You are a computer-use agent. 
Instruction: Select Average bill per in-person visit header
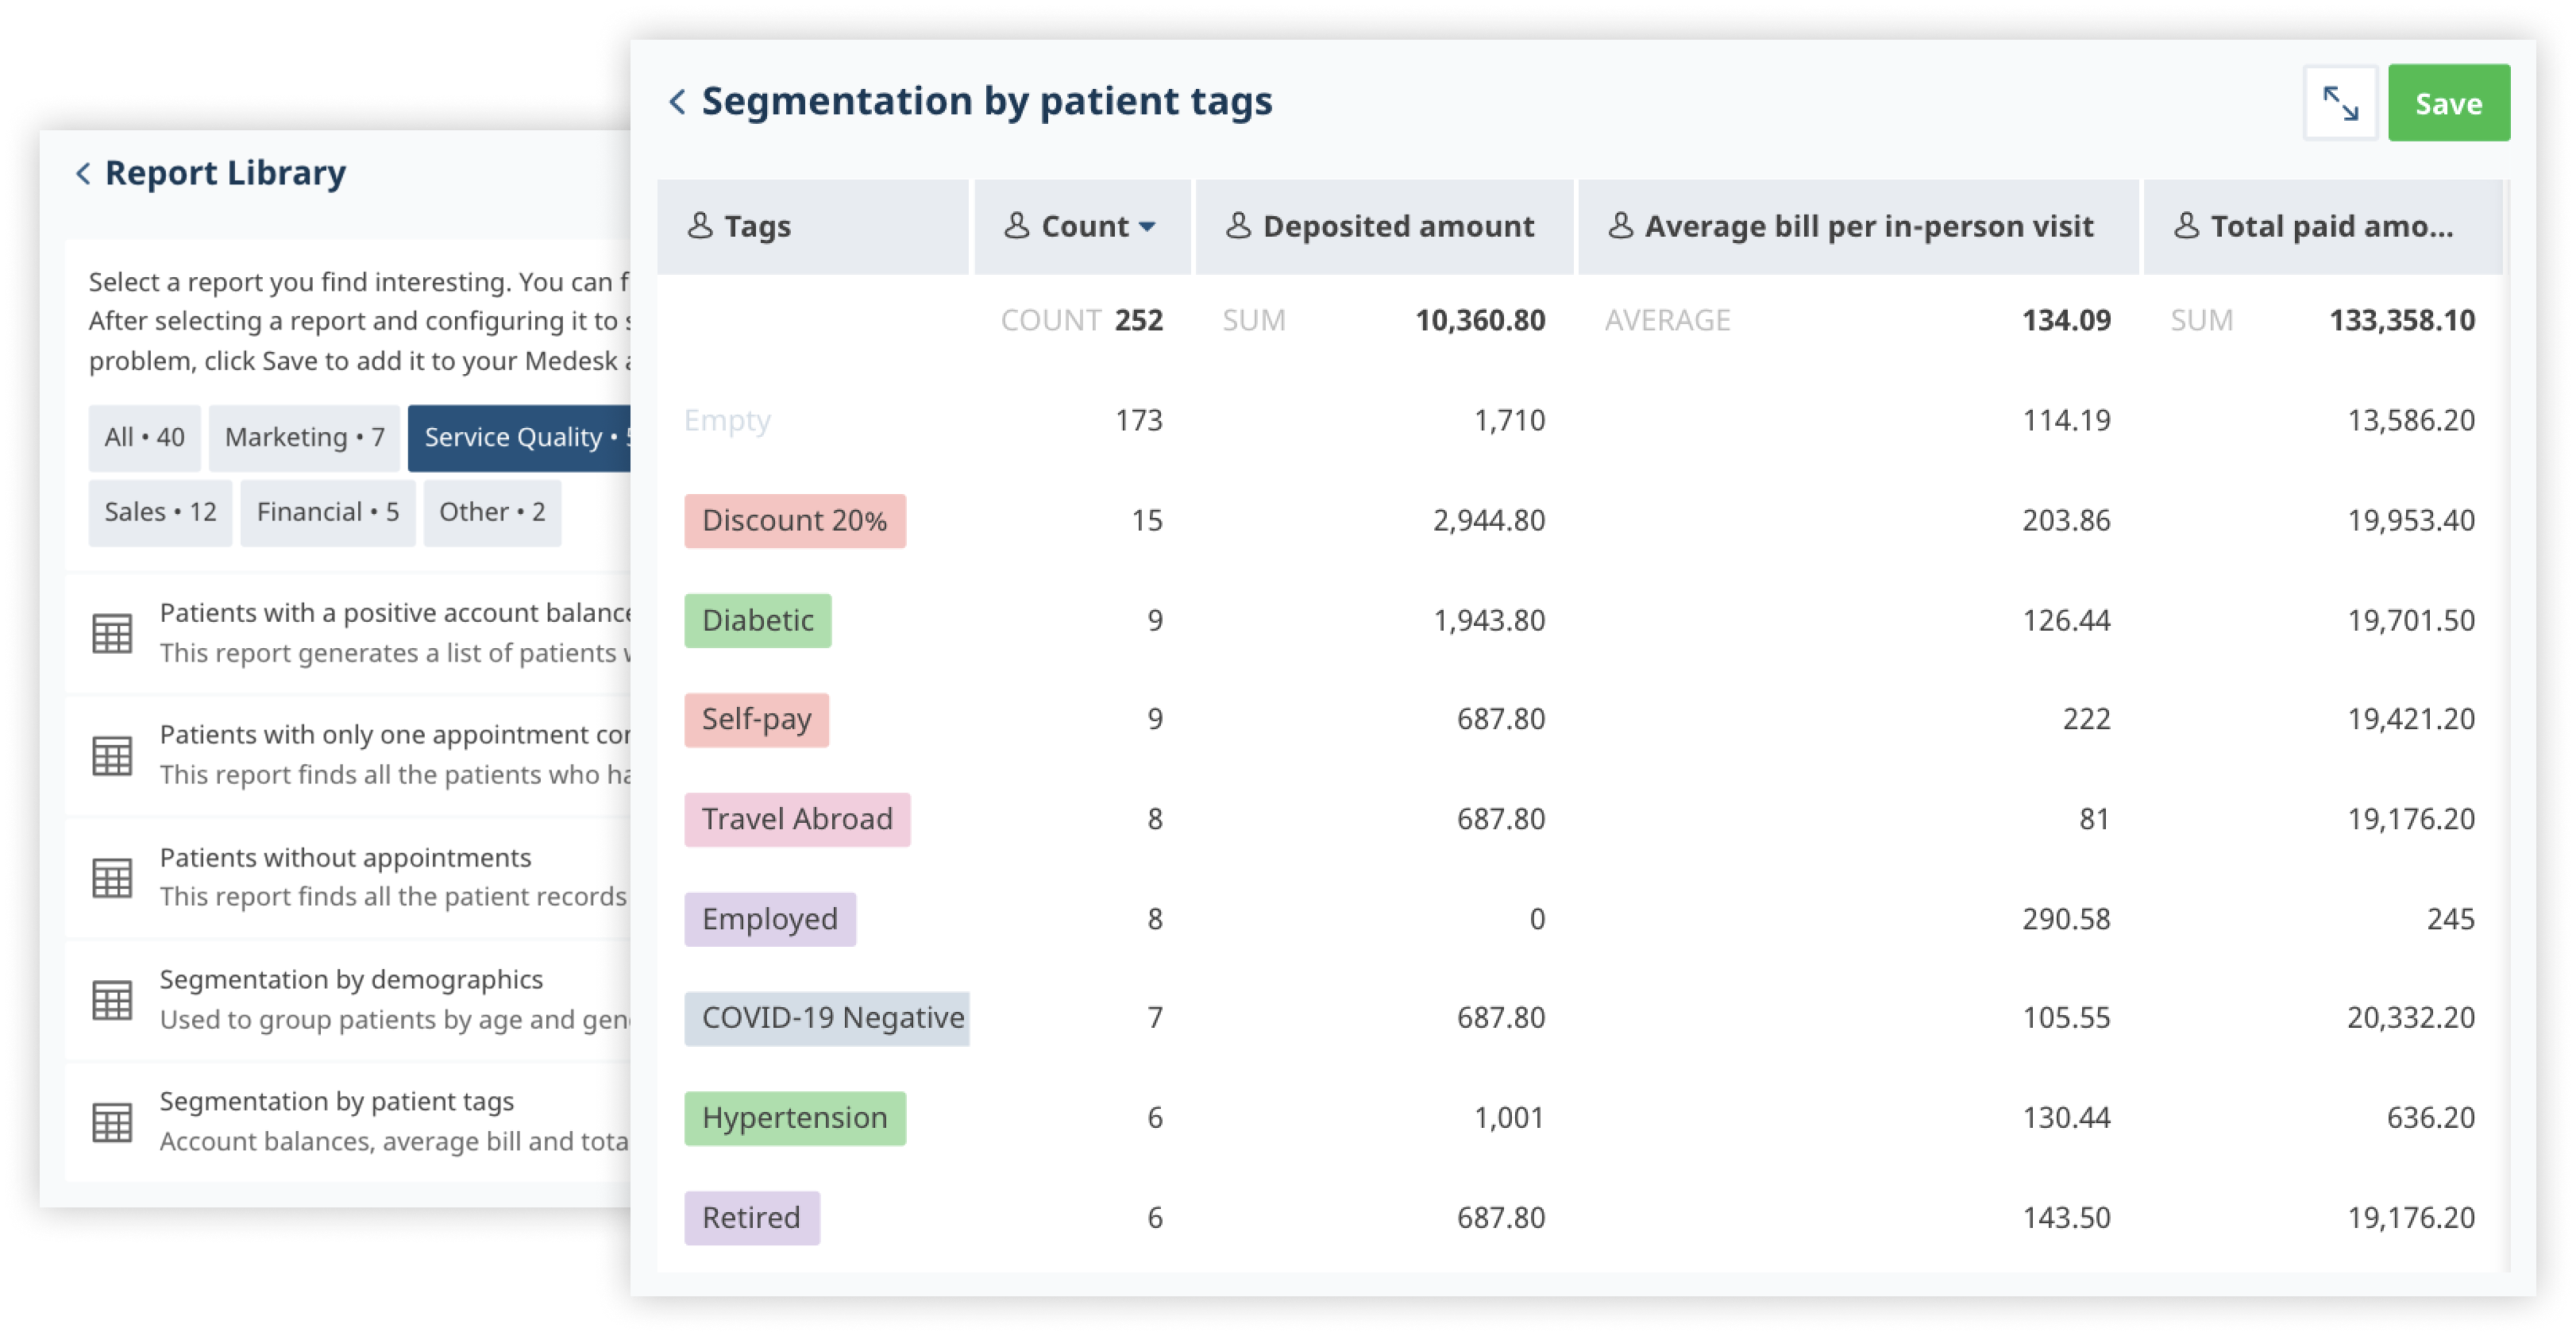tap(1857, 227)
